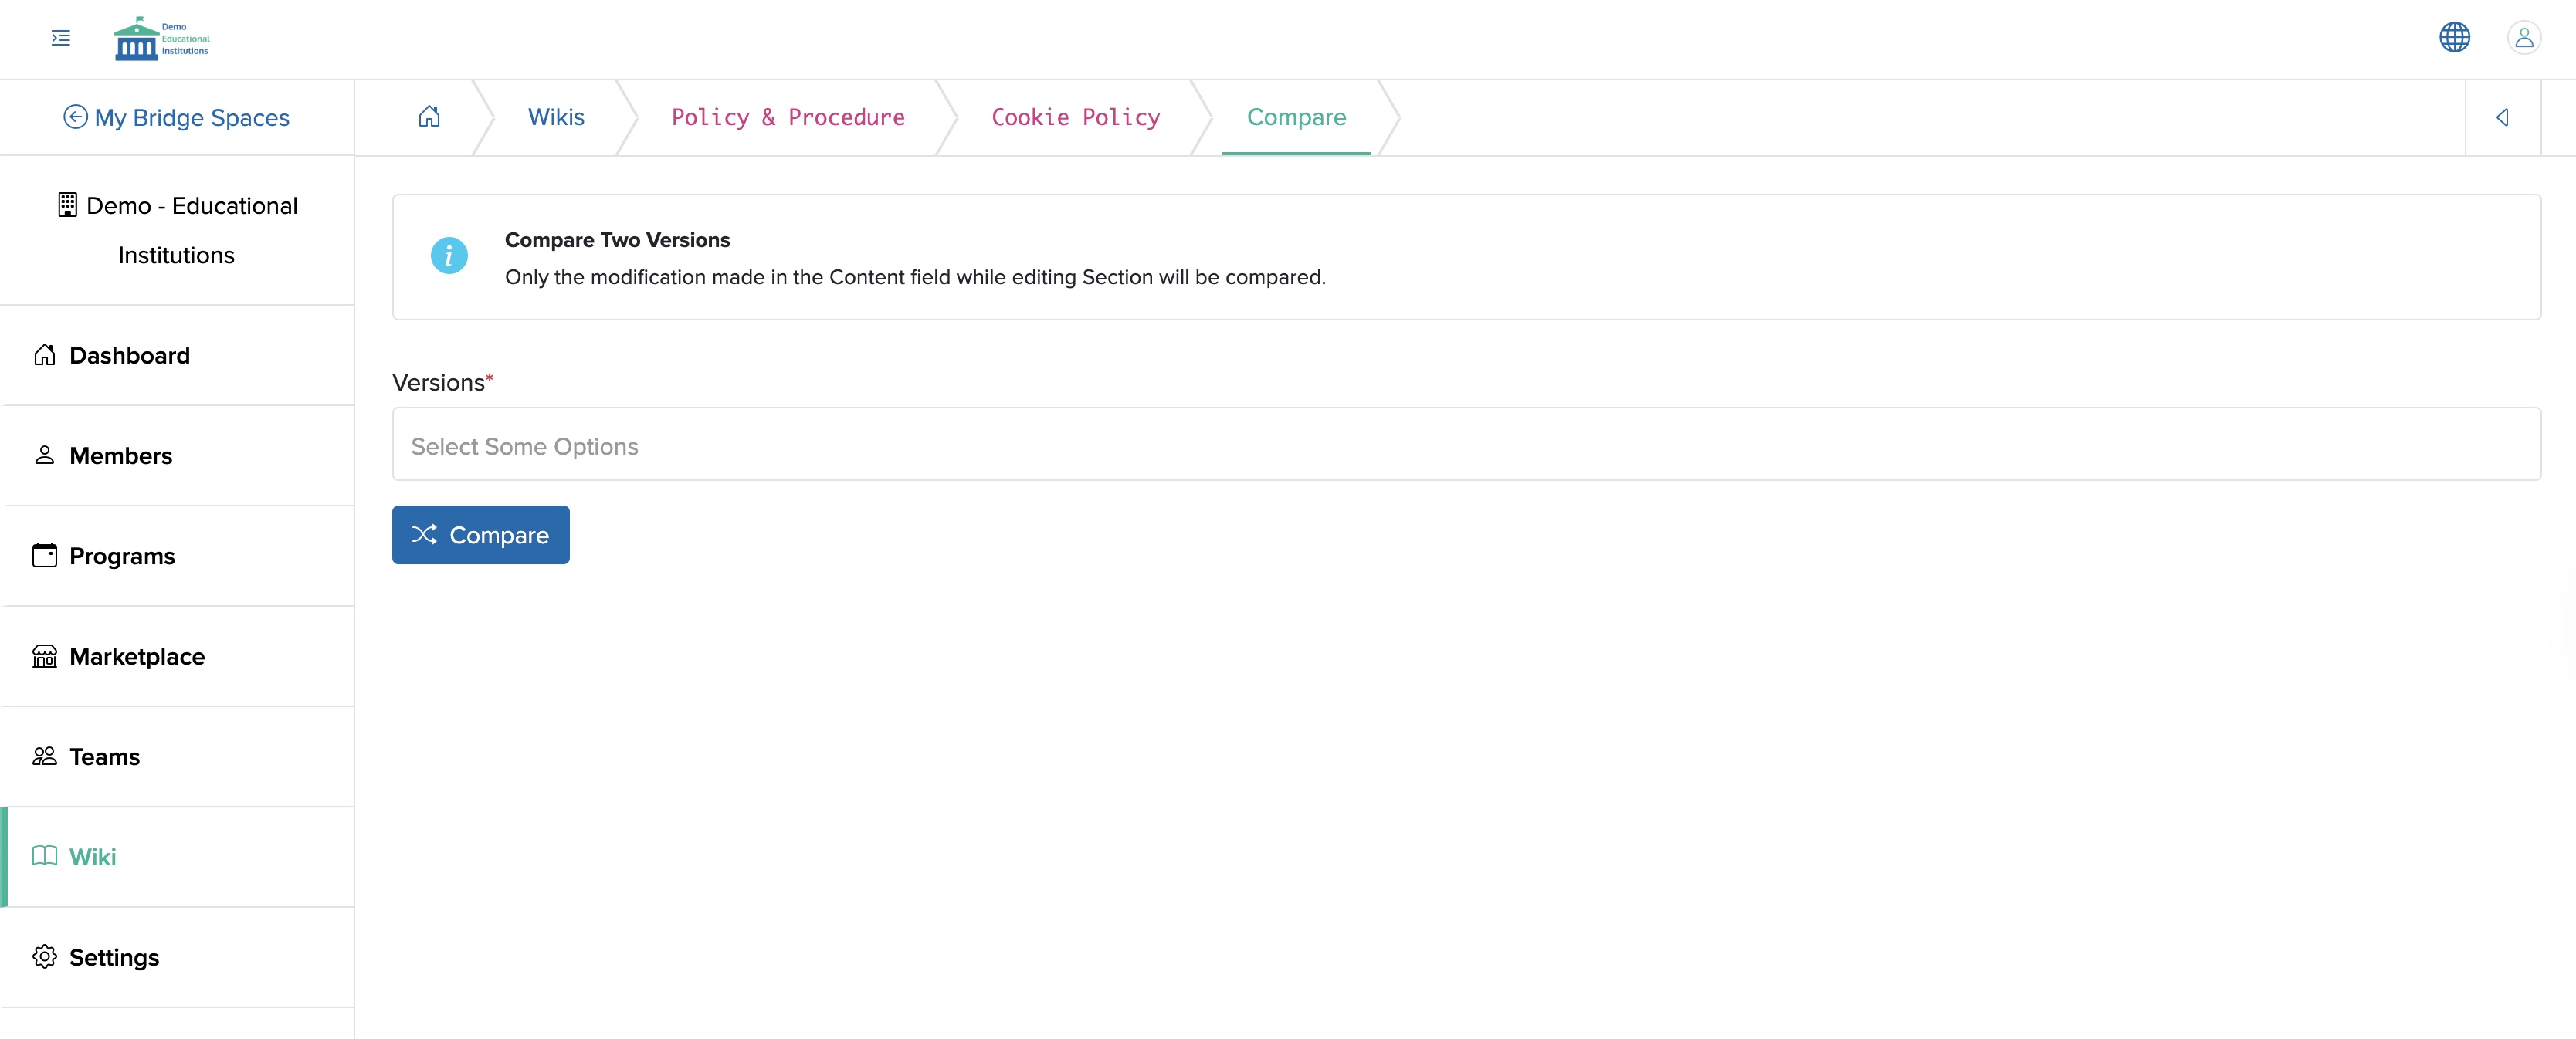
Task: Open Settings in the sidebar
Action: (x=178, y=957)
